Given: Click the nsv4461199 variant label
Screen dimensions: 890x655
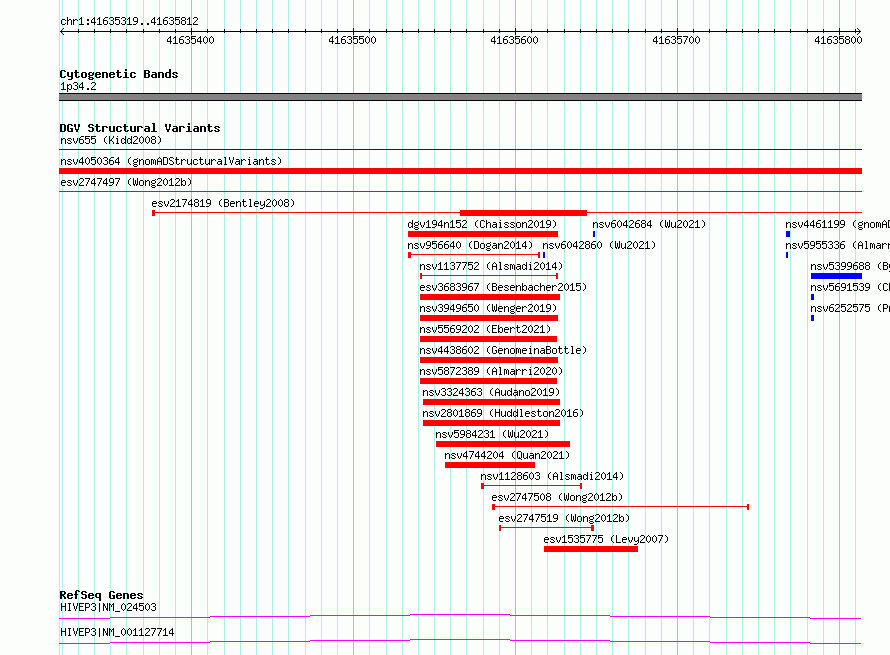Looking at the screenshot, I should tap(837, 224).
